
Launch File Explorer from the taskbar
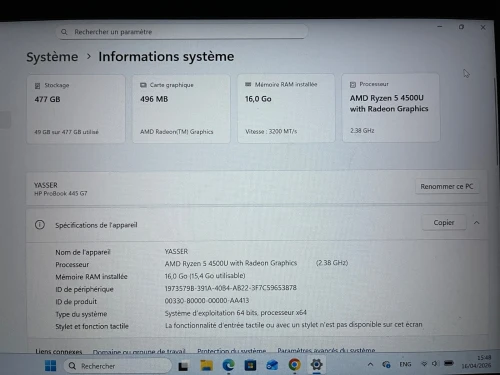point(206,366)
